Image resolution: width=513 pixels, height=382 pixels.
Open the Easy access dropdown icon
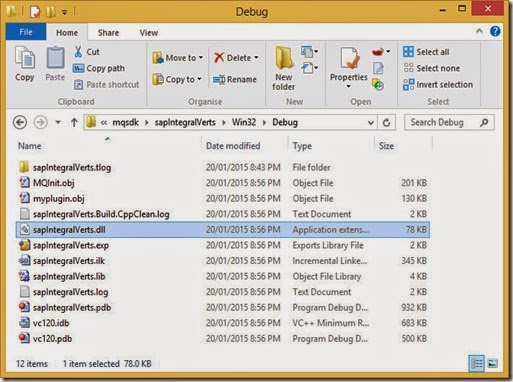click(309, 68)
